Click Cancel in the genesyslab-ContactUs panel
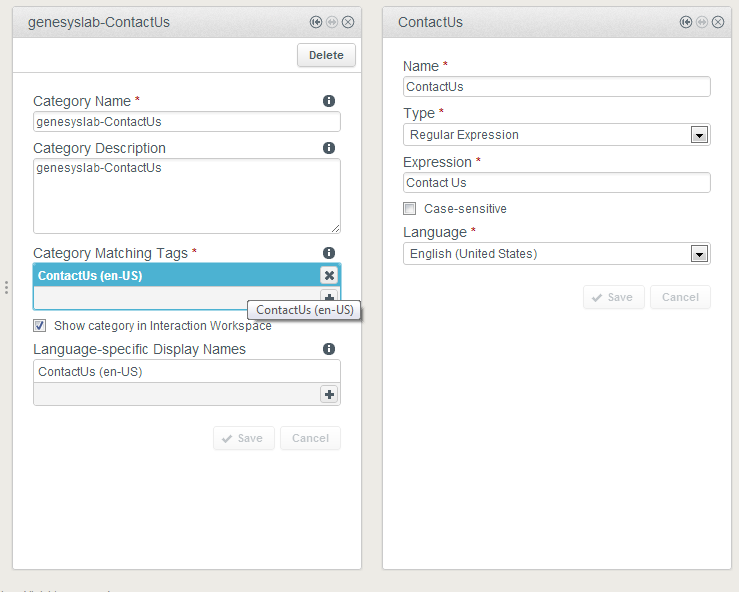The height and width of the screenshot is (592, 739). (x=310, y=438)
